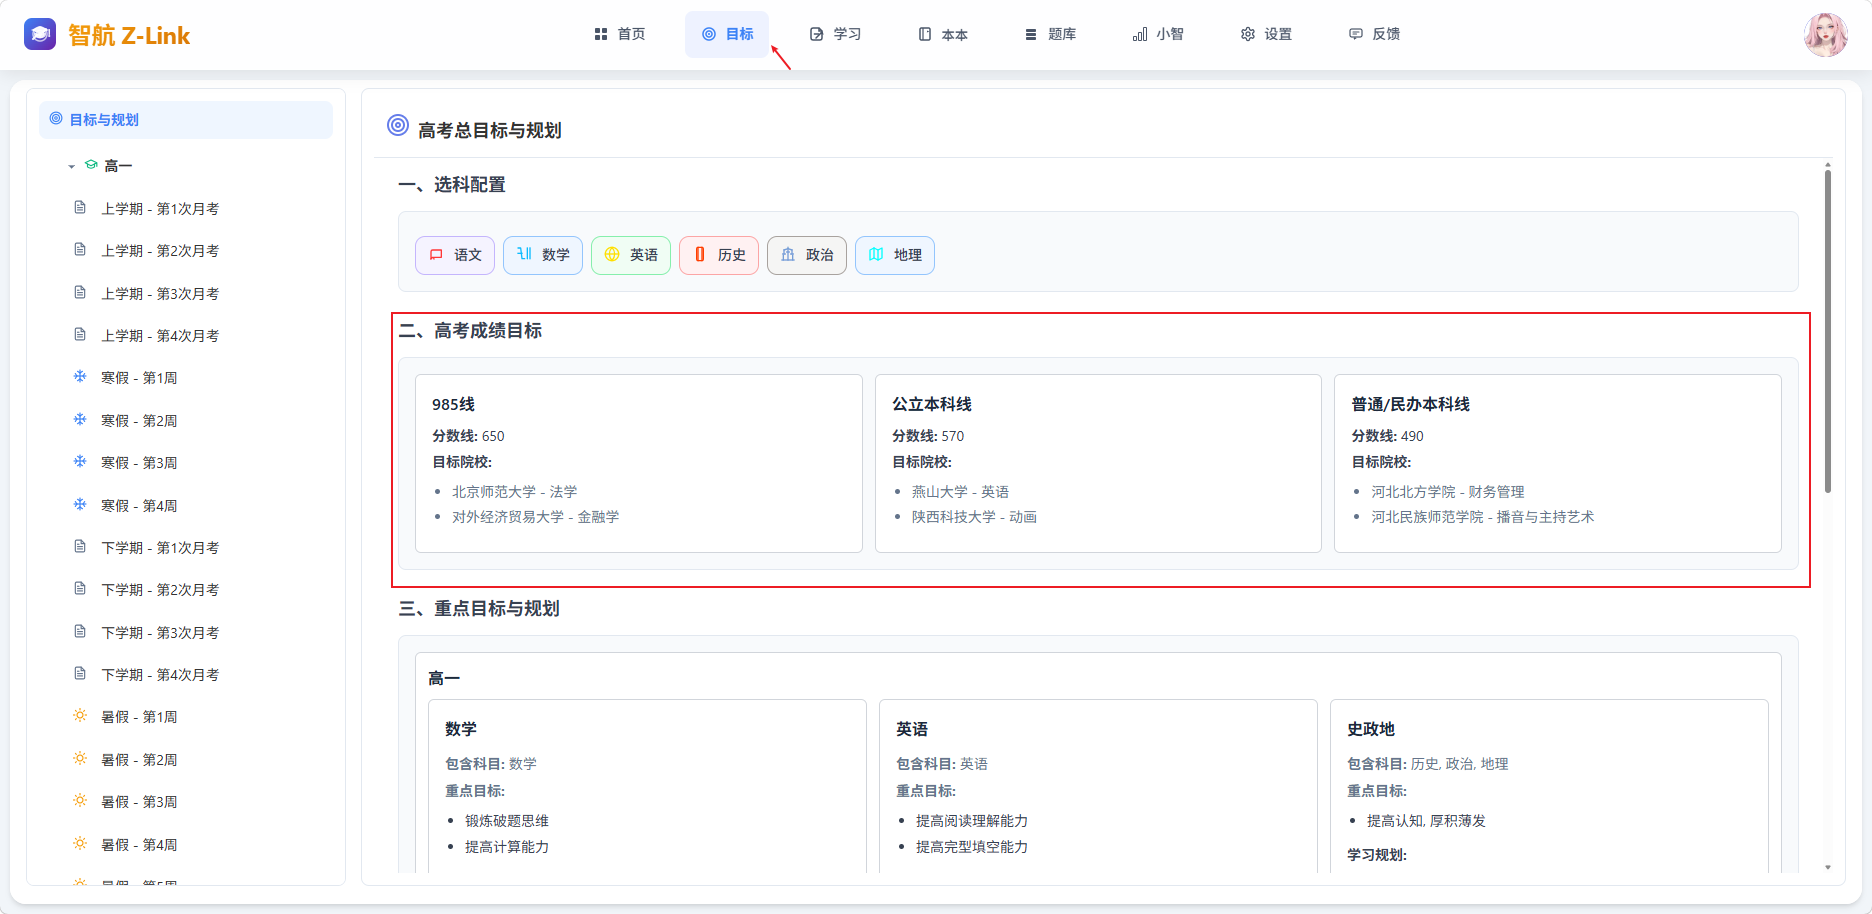Viewport: 1872px width, 914px height.
Task: Click the 地理 subject tag
Action: (x=895, y=255)
